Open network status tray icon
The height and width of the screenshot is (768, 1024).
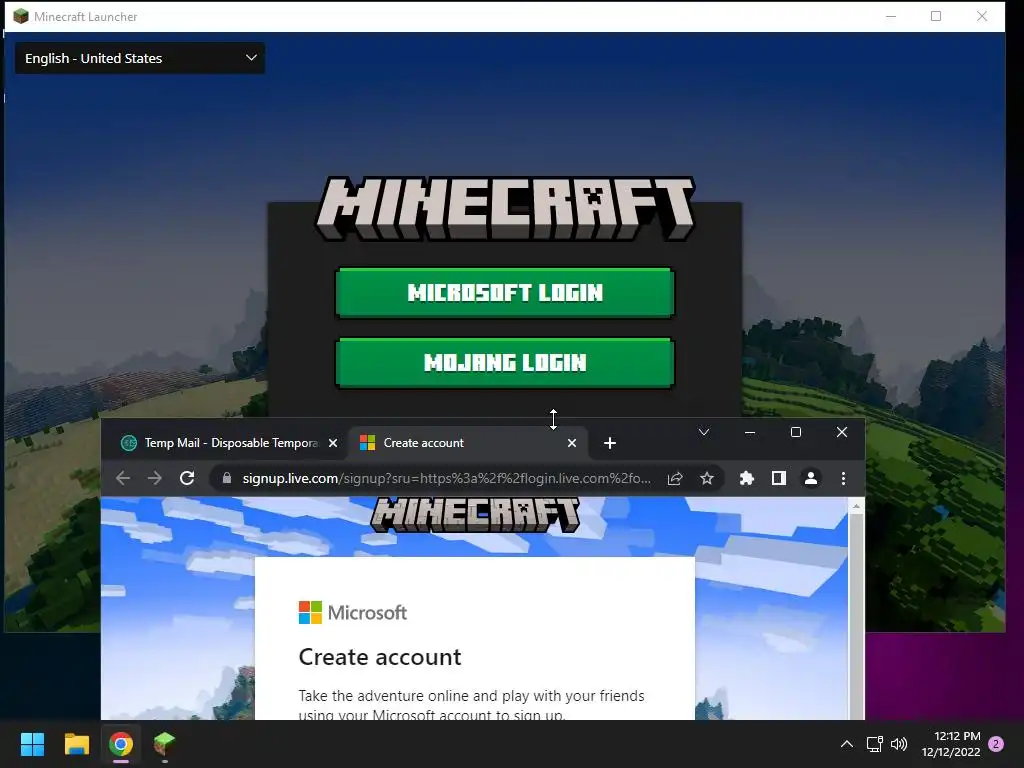click(x=874, y=744)
